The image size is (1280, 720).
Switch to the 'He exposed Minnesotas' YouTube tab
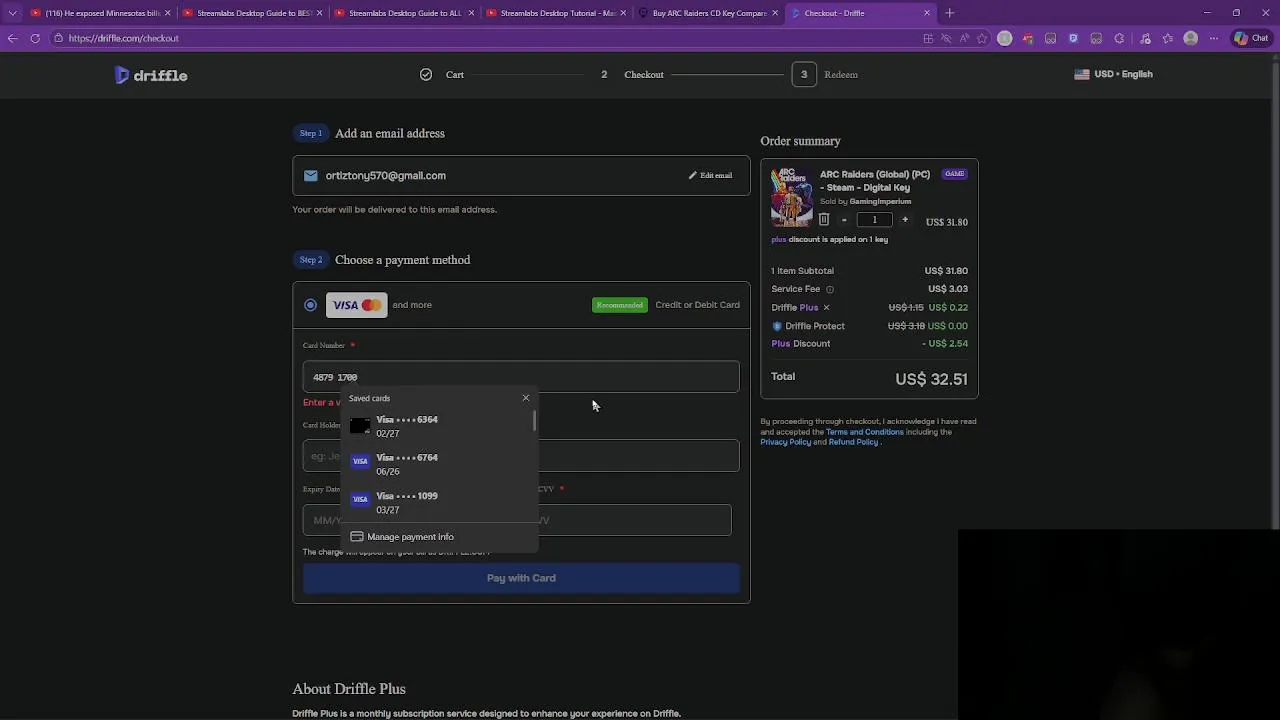[100, 13]
